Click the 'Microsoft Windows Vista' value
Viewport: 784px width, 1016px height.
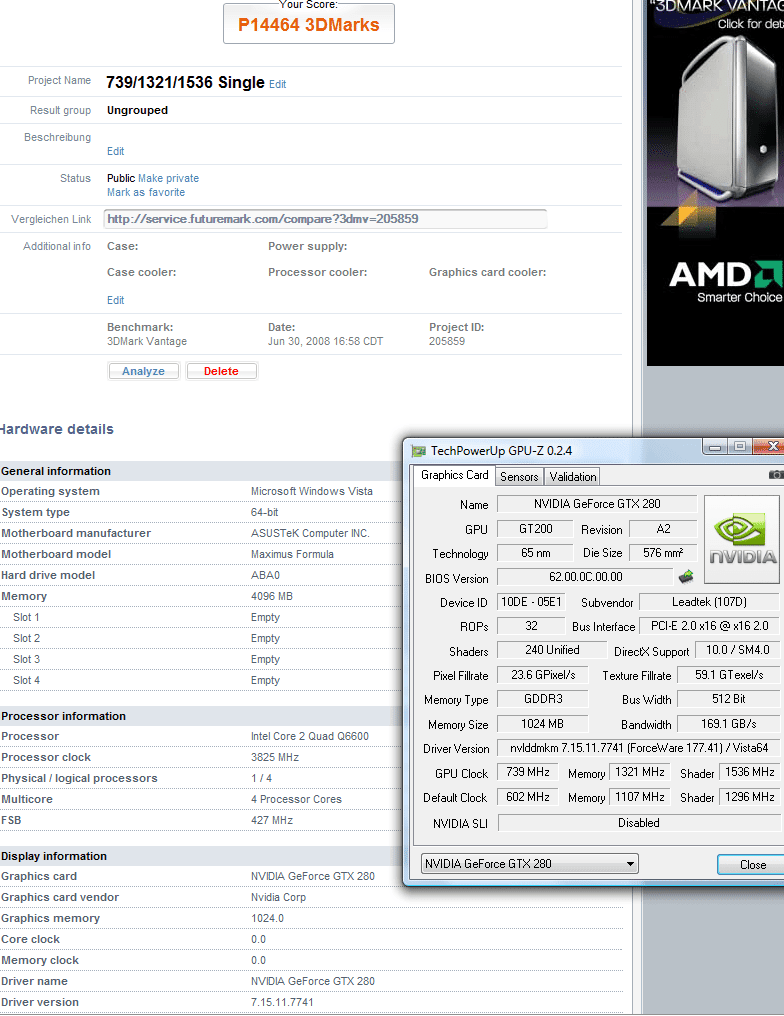click(x=312, y=491)
